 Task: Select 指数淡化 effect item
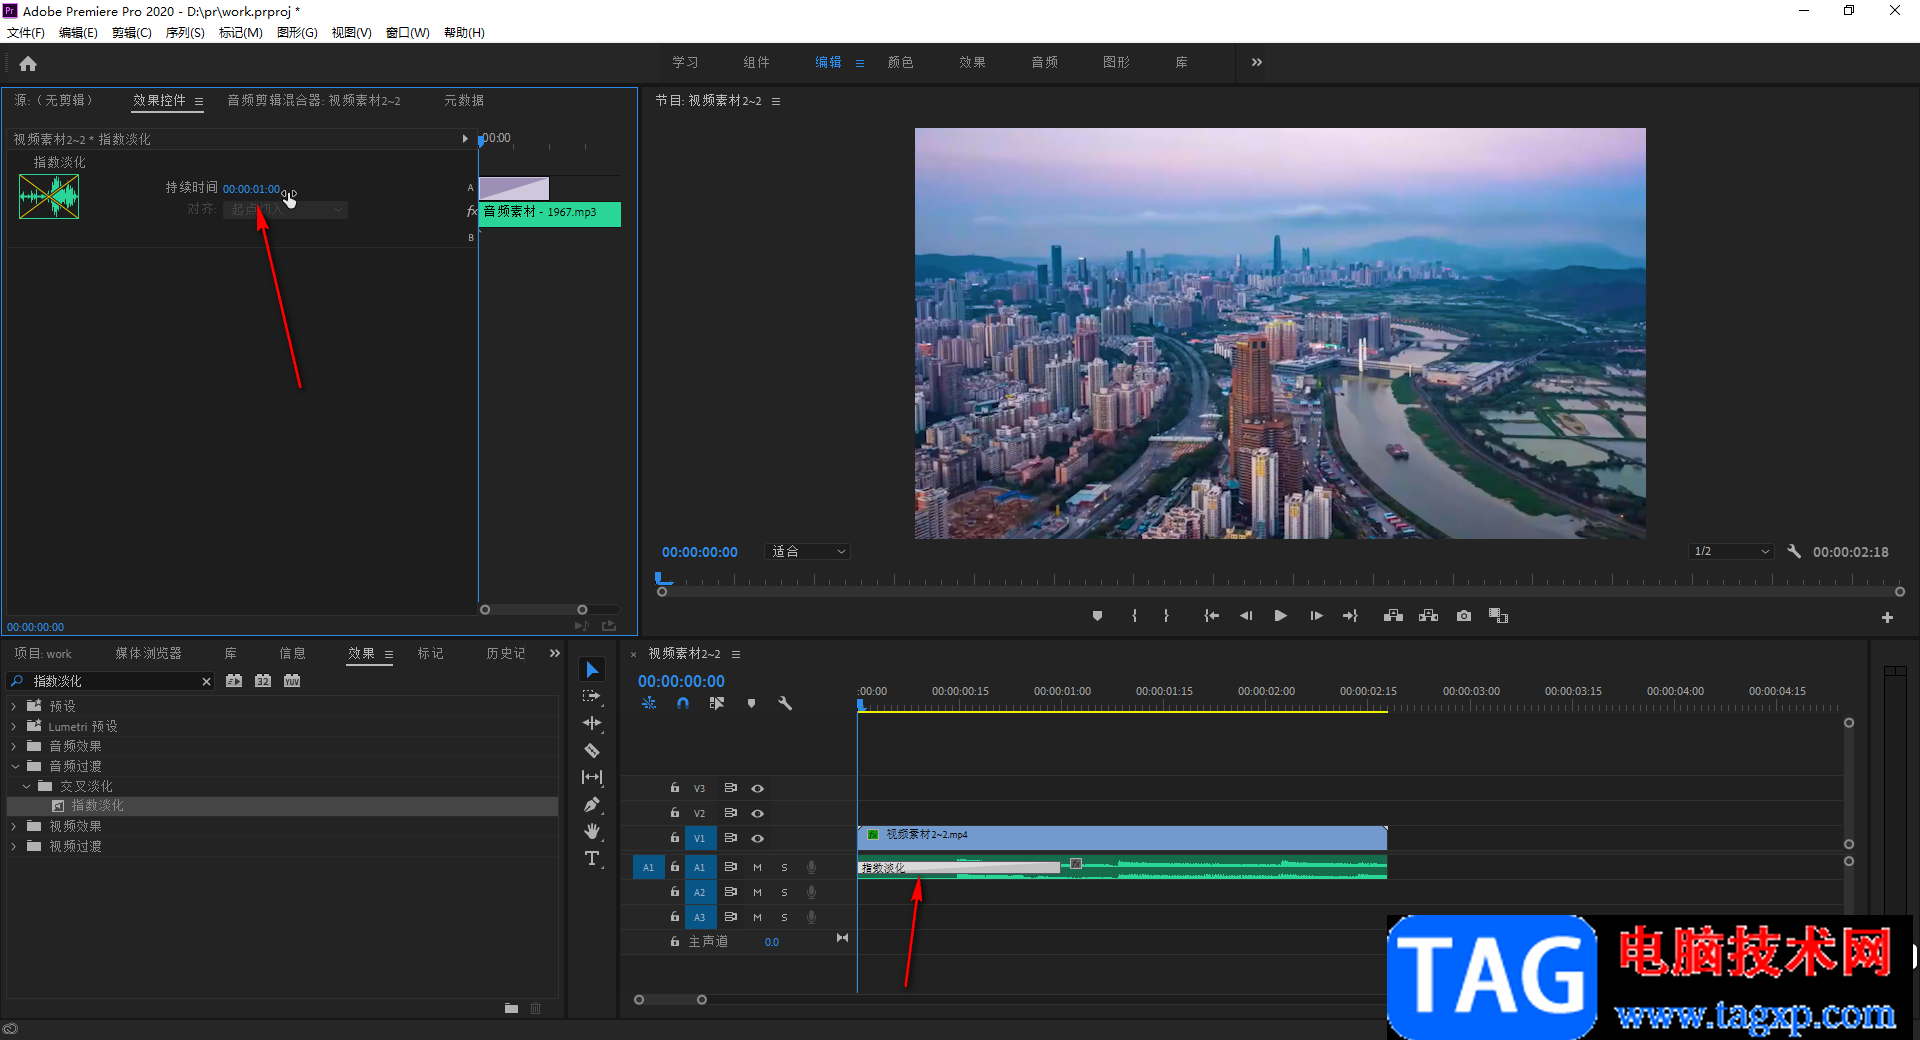[x=97, y=806]
